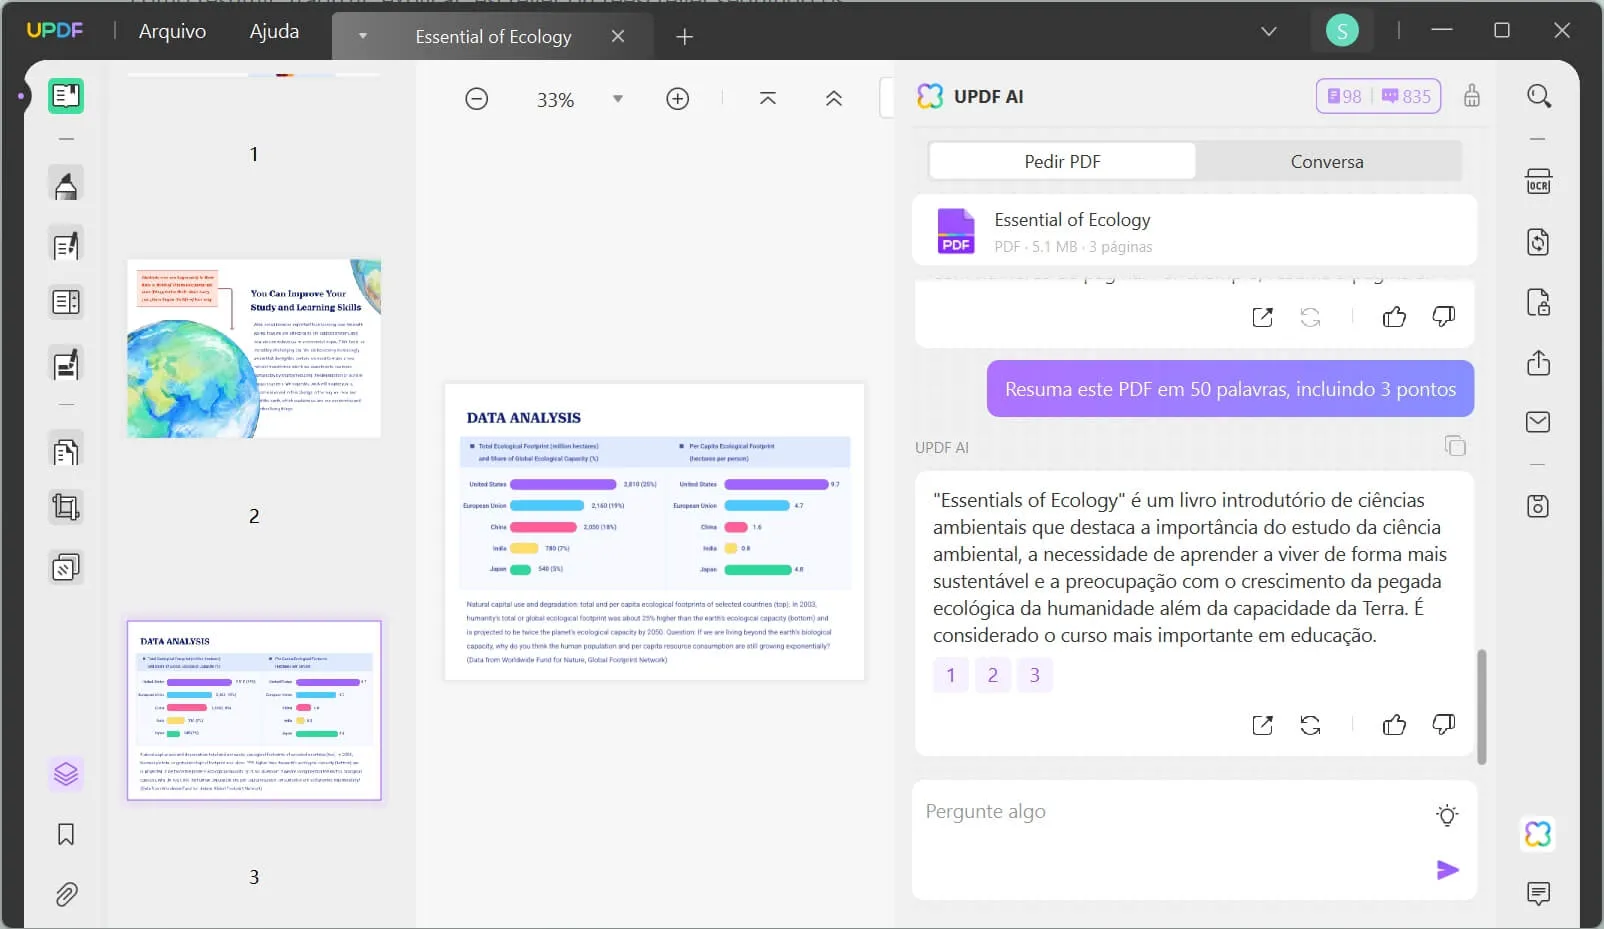This screenshot has height=929, width=1604.
Task: Clear the AI chat with broom icon
Action: pyautogui.click(x=1472, y=96)
